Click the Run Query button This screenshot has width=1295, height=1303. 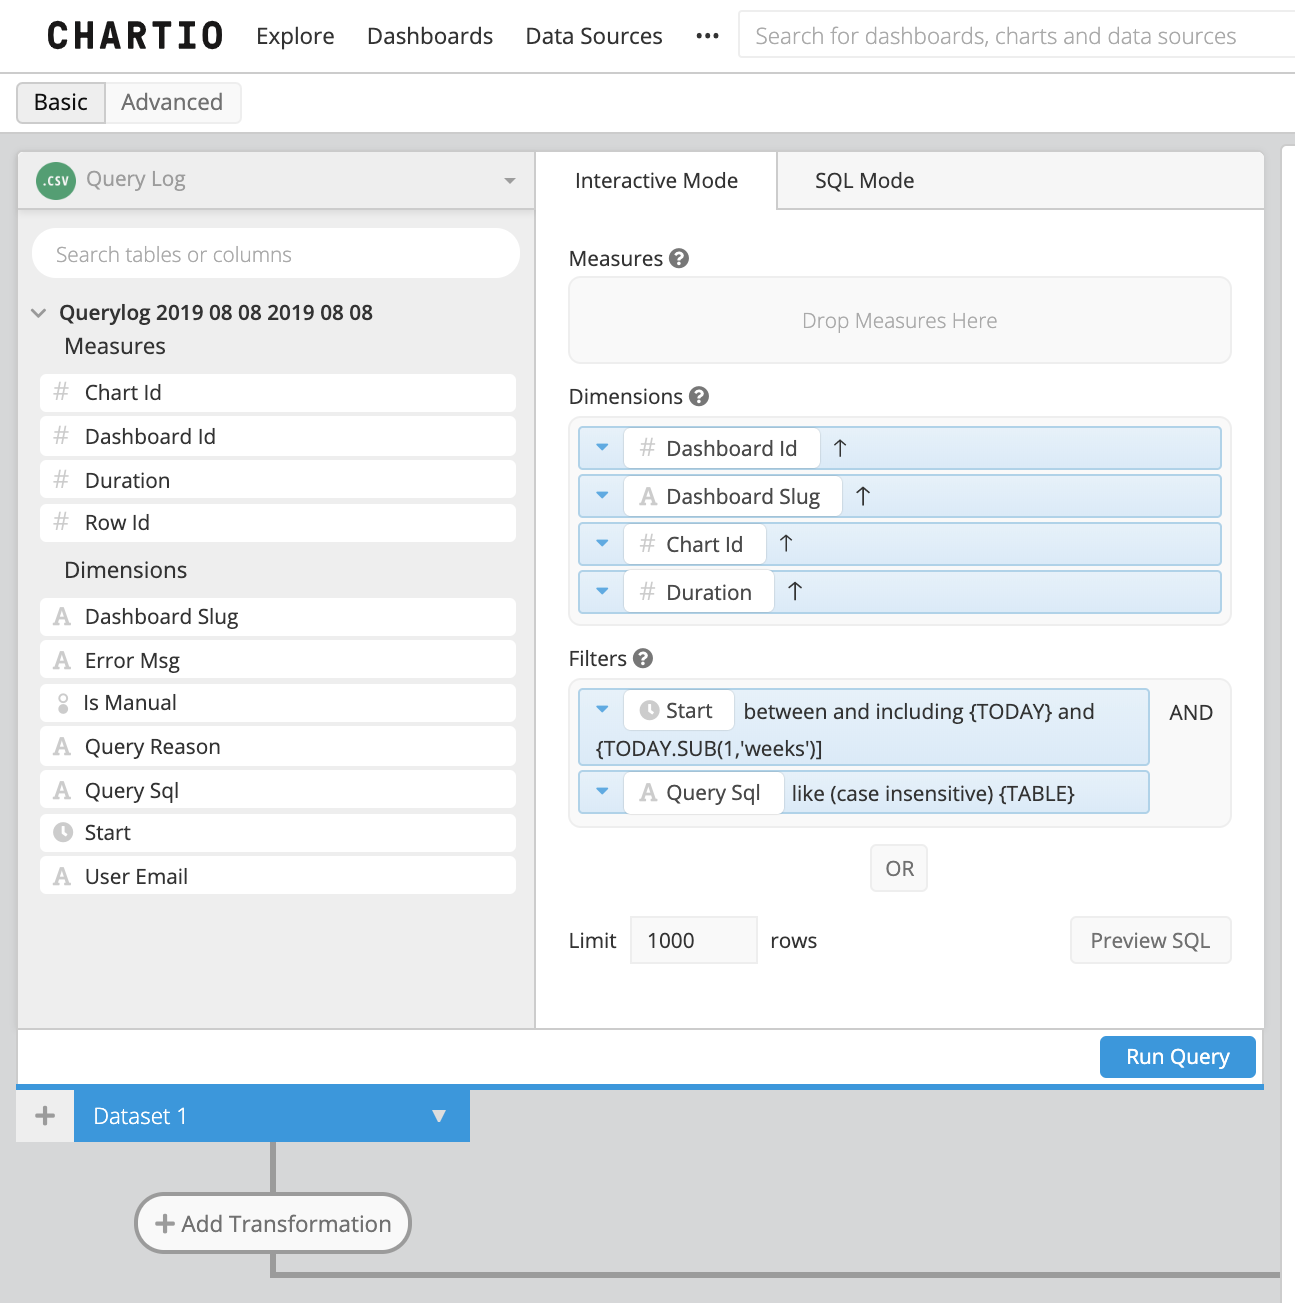(x=1178, y=1057)
